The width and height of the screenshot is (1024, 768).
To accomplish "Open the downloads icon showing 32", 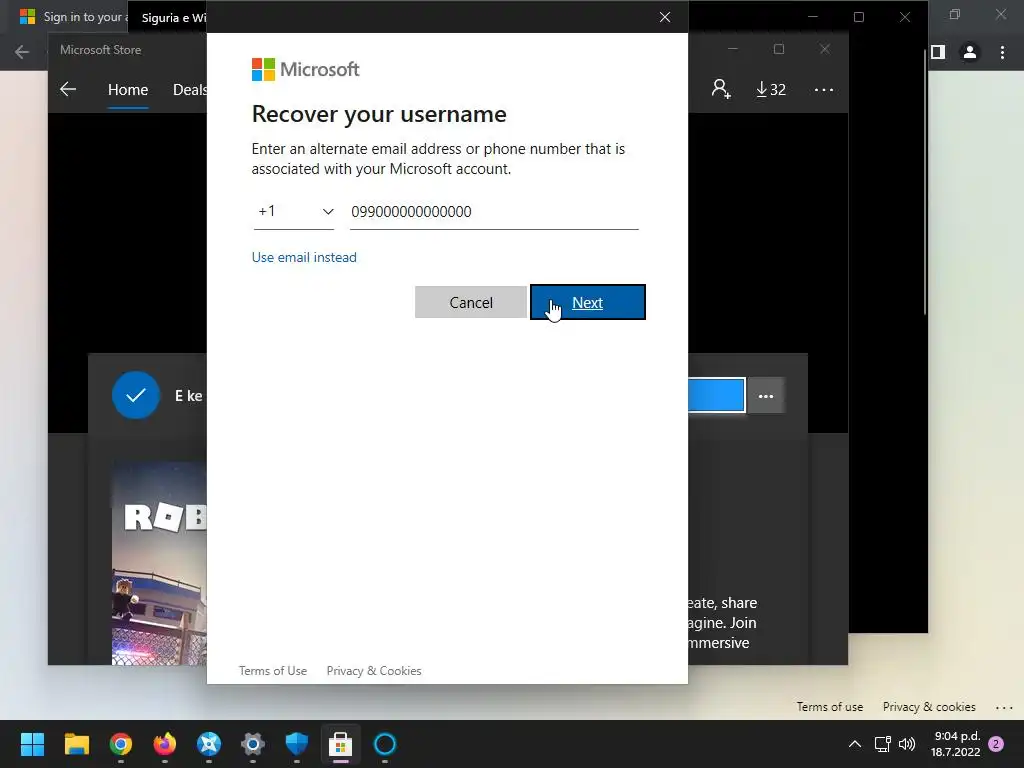I will (x=771, y=89).
